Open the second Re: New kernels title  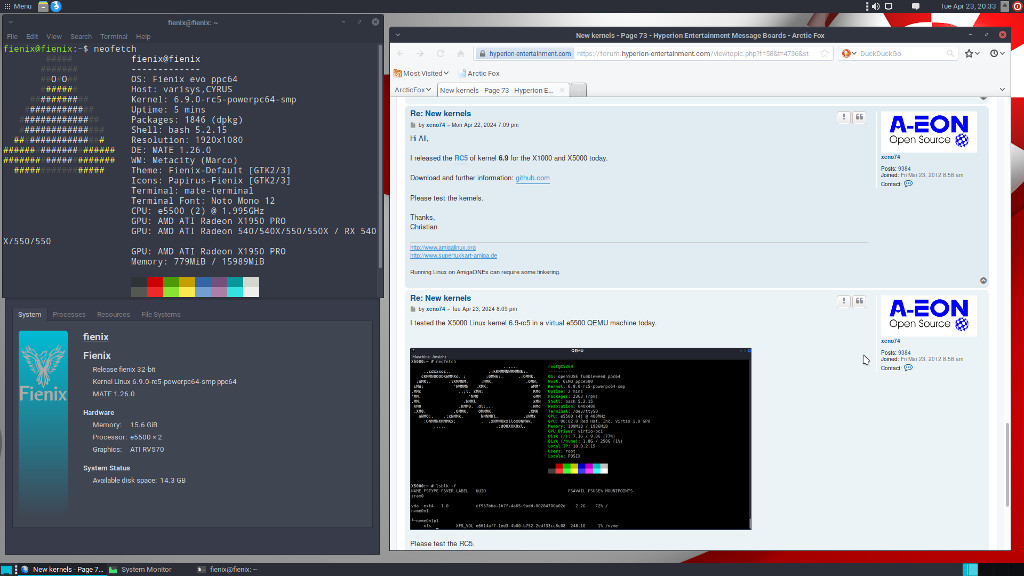pyautogui.click(x=440, y=298)
